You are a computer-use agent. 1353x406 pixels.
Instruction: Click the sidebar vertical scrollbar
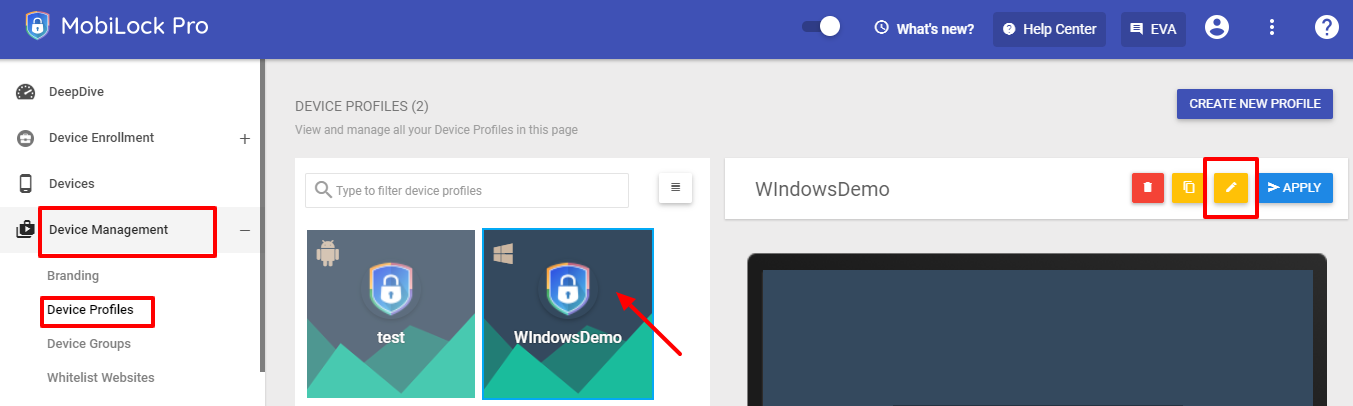(x=262, y=215)
